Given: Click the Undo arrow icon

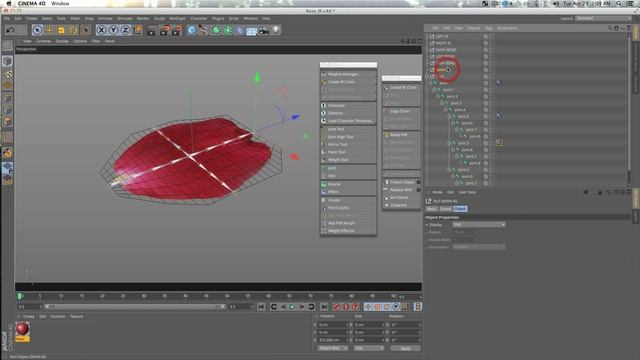Looking at the screenshot, I should pos(11,30).
